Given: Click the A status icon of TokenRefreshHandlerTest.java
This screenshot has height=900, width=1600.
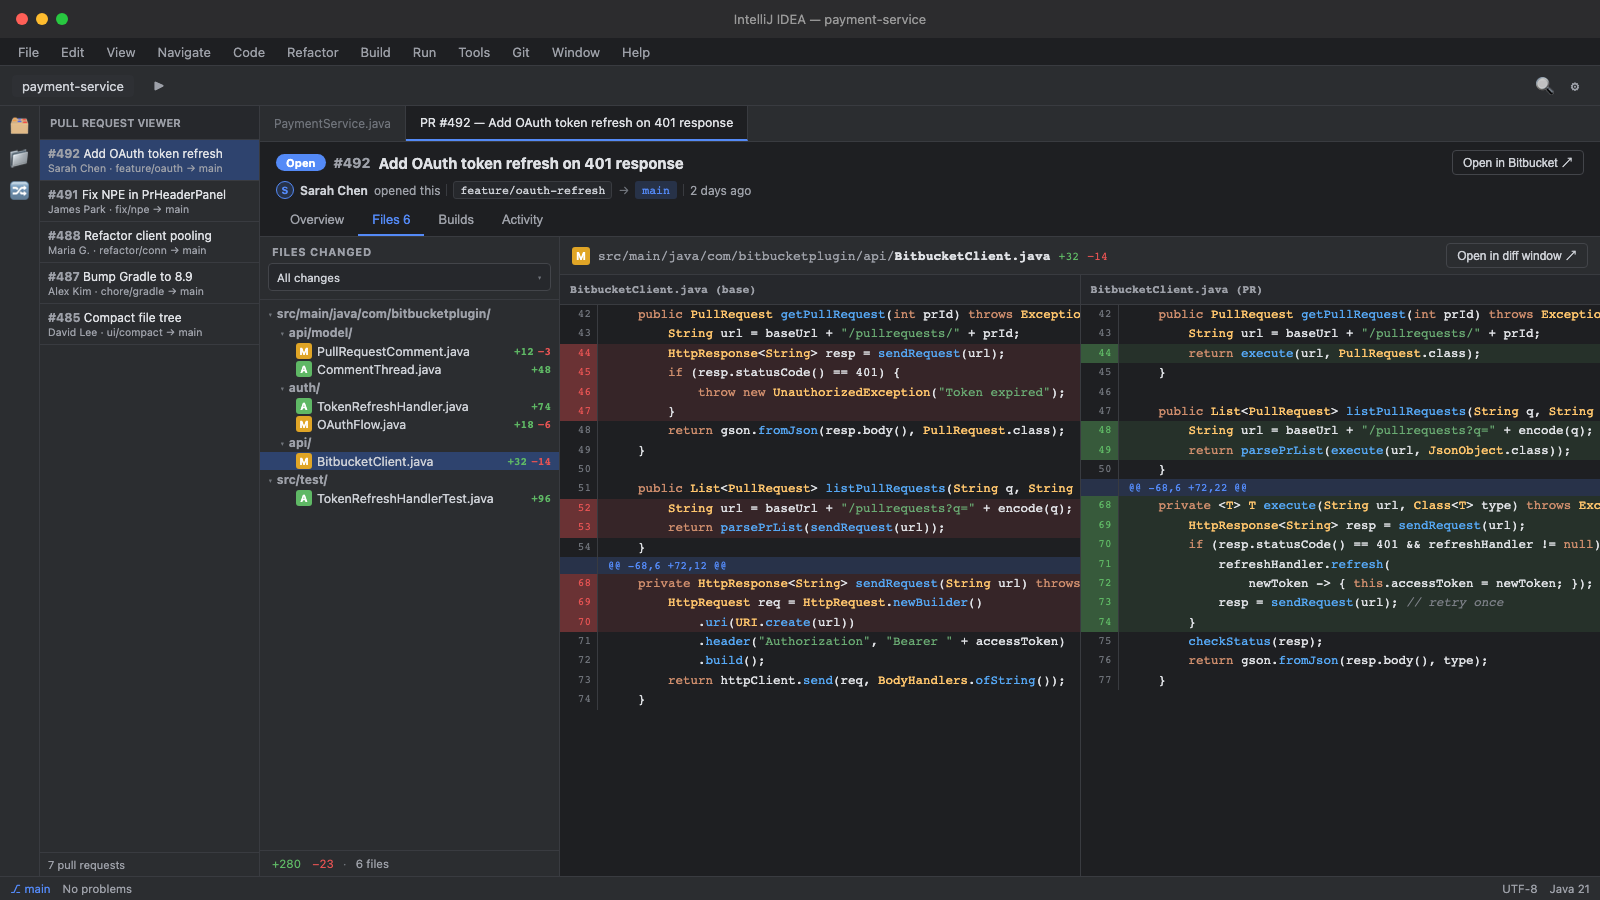Looking at the screenshot, I should (304, 498).
